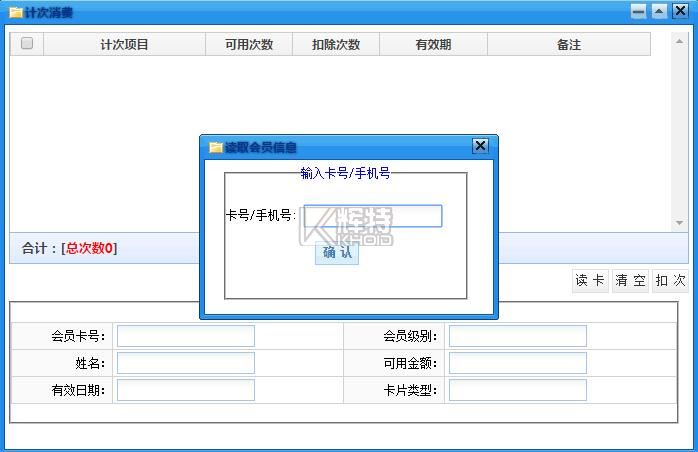Click the 会员卡号 input field

coord(186,336)
